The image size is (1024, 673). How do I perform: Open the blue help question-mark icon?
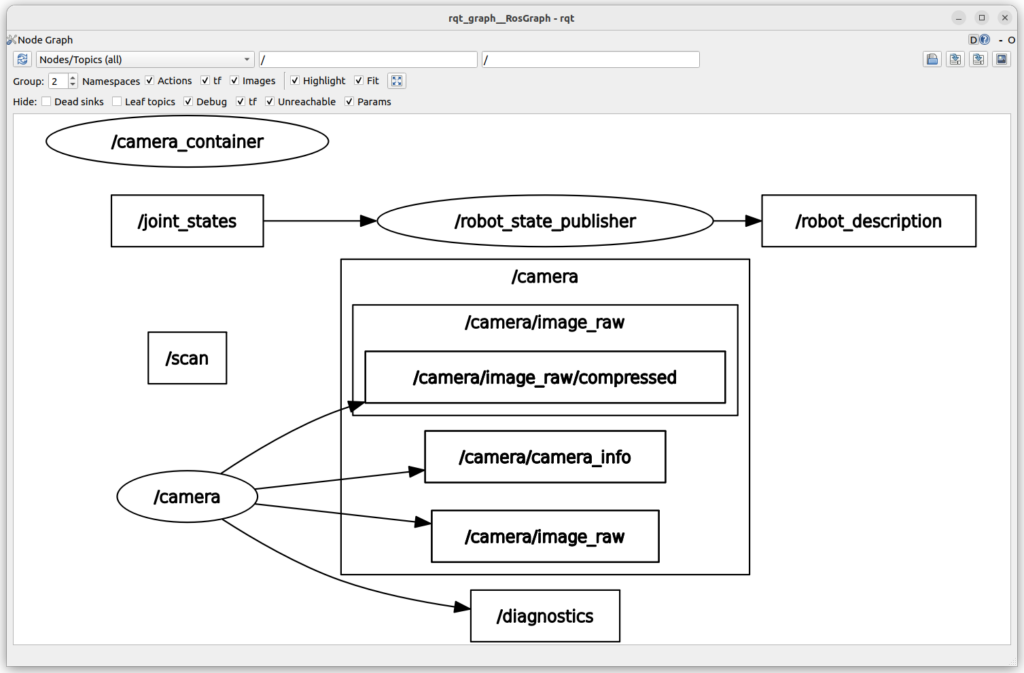pos(984,40)
